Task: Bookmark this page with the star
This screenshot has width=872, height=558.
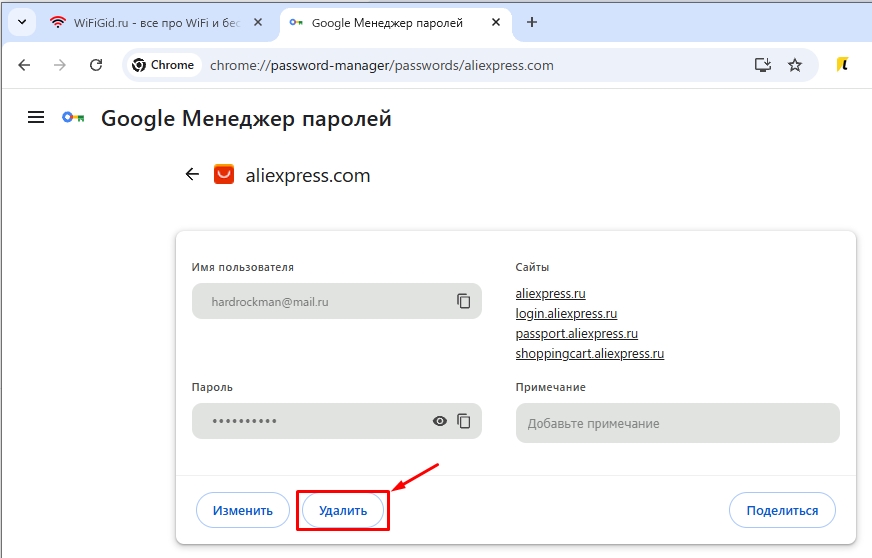Action: pos(795,65)
